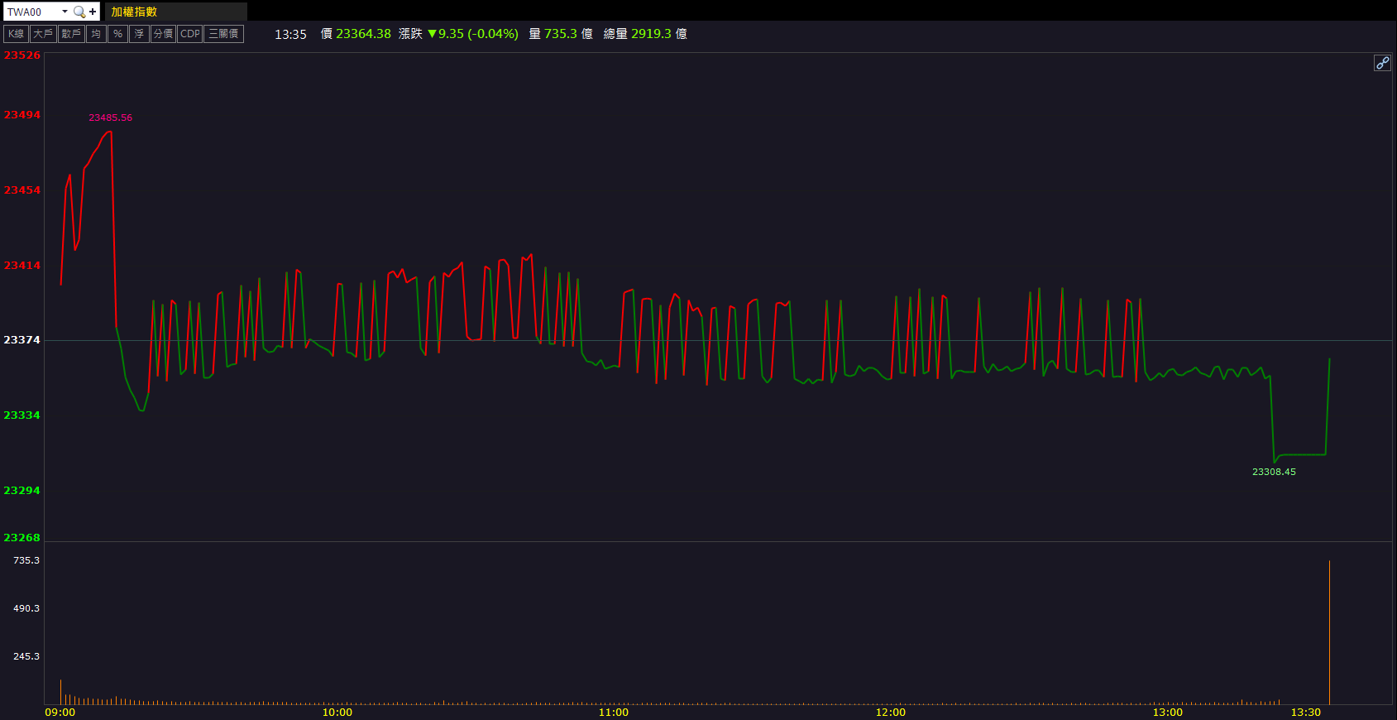The width and height of the screenshot is (1397, 720).
Task: Click the 23374 reference price axis label
Action: pyautogui.click(x=22, y=340)
